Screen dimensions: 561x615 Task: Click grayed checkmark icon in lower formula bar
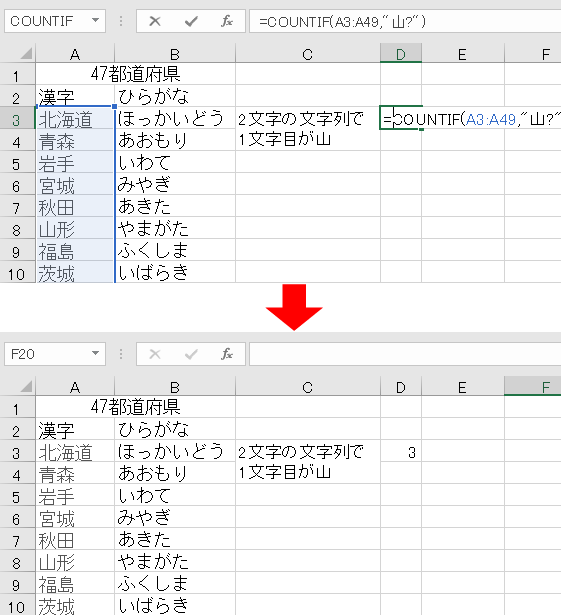tap(191, 354)
